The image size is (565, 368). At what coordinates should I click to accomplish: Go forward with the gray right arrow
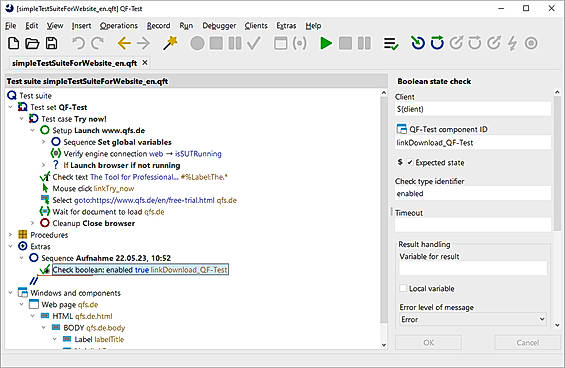(x=143, y=43)
